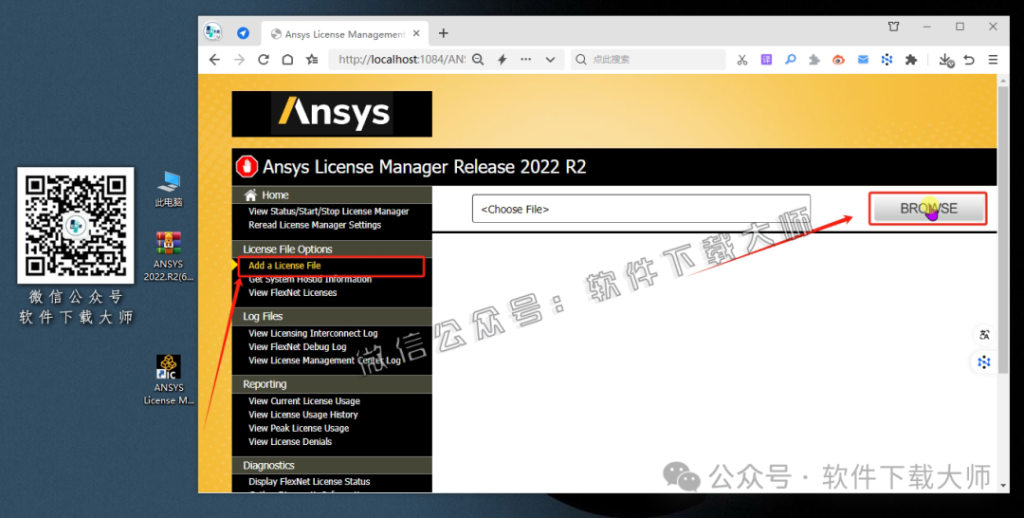Open View FlexNet Licenses
Image resolution: width=1024 pixels, height=518 pixels.
293,293
